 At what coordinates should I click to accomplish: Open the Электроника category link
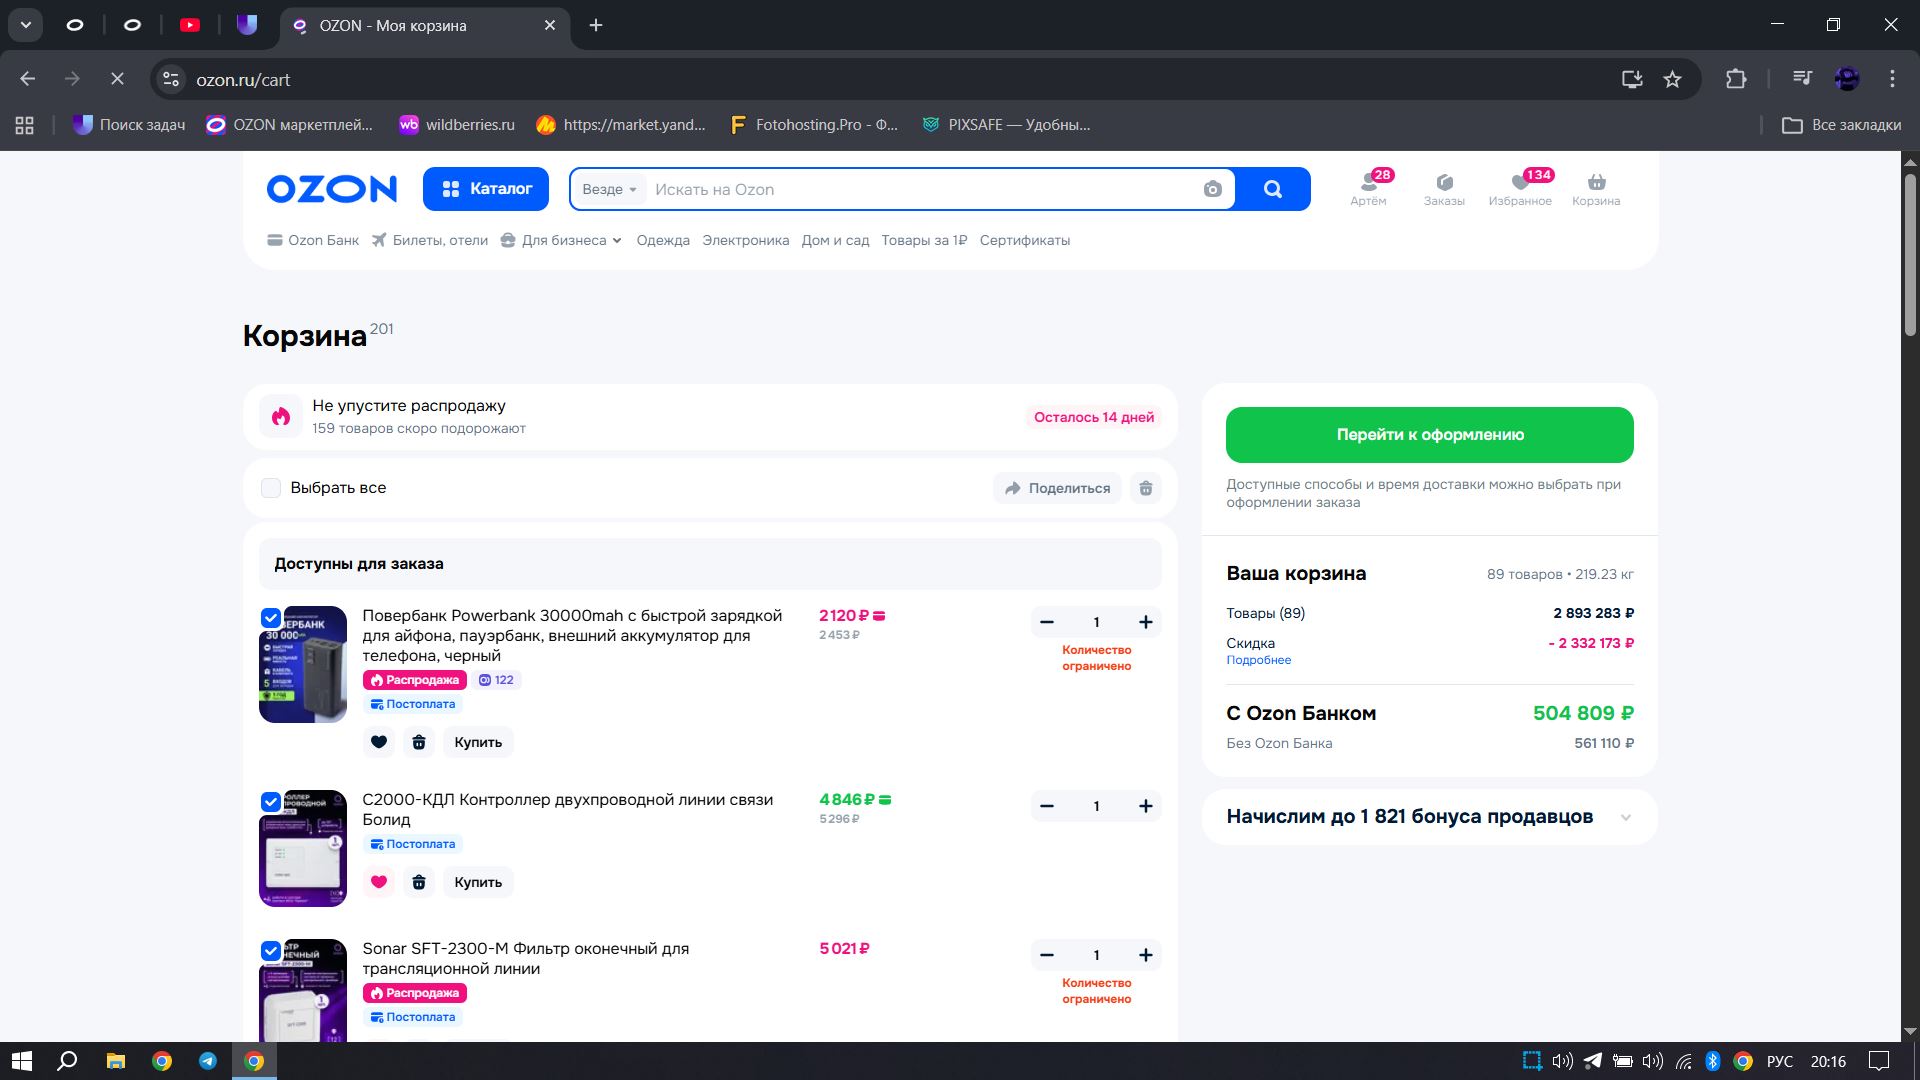745,240
